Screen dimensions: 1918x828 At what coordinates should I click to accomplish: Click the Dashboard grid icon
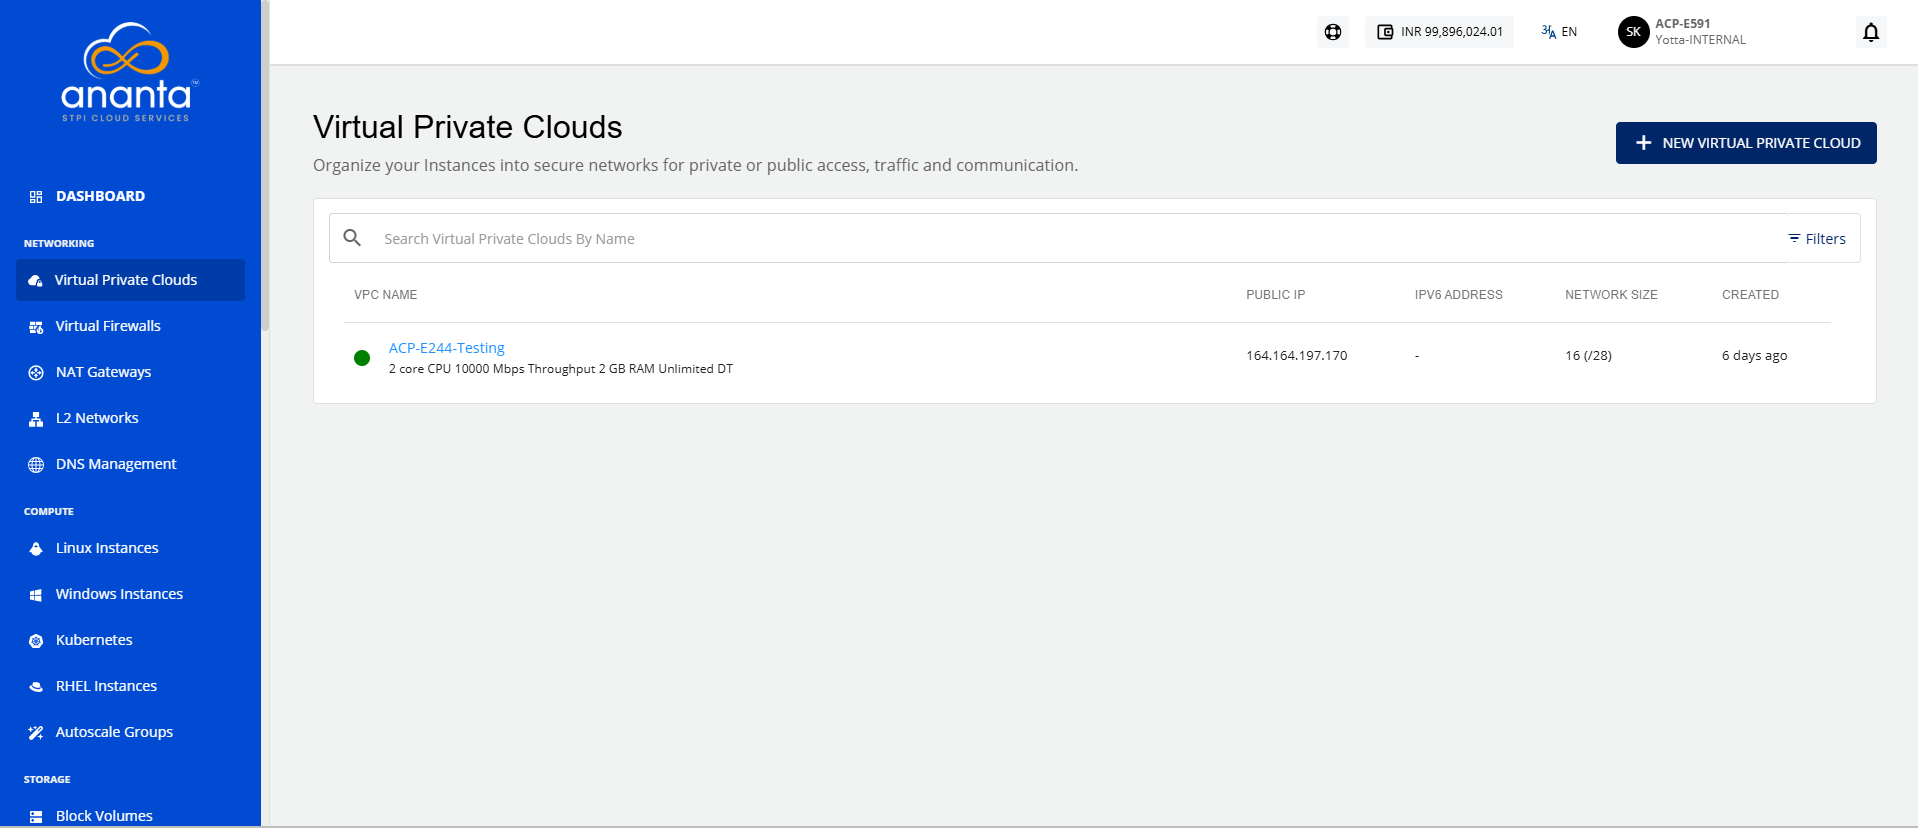pyautogui.click(x=36, y=197)
